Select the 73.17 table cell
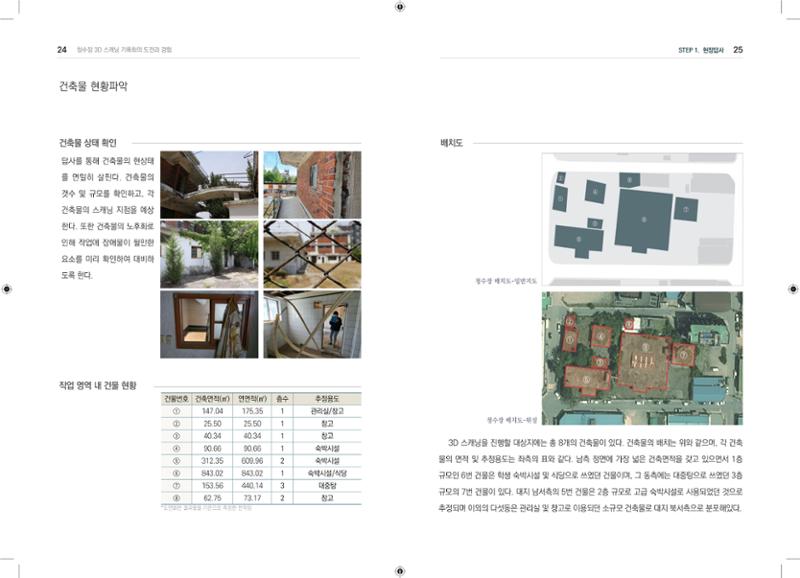This screenshot has height=578, width=800. [253, 498]
